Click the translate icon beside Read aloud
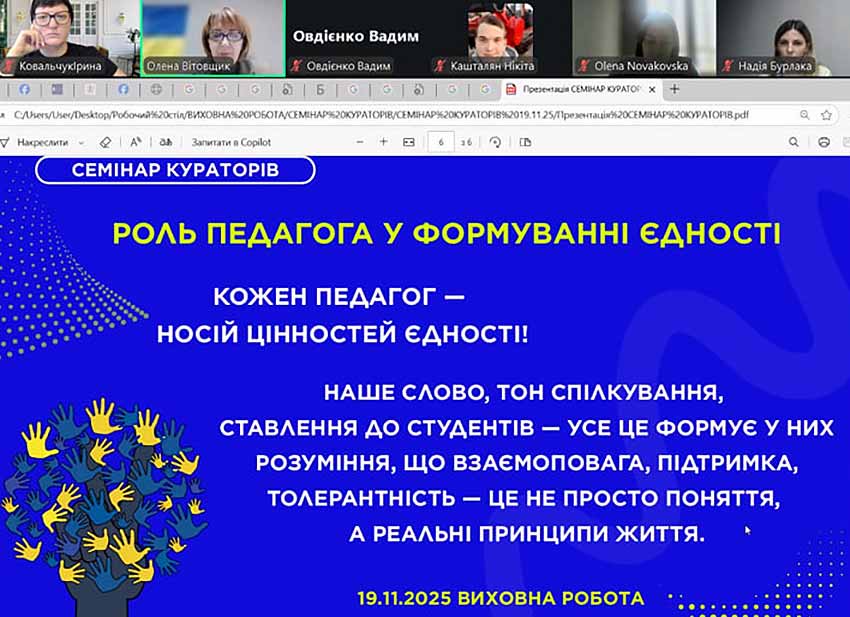This screenshot has width=850, height=617. point(166,142)
